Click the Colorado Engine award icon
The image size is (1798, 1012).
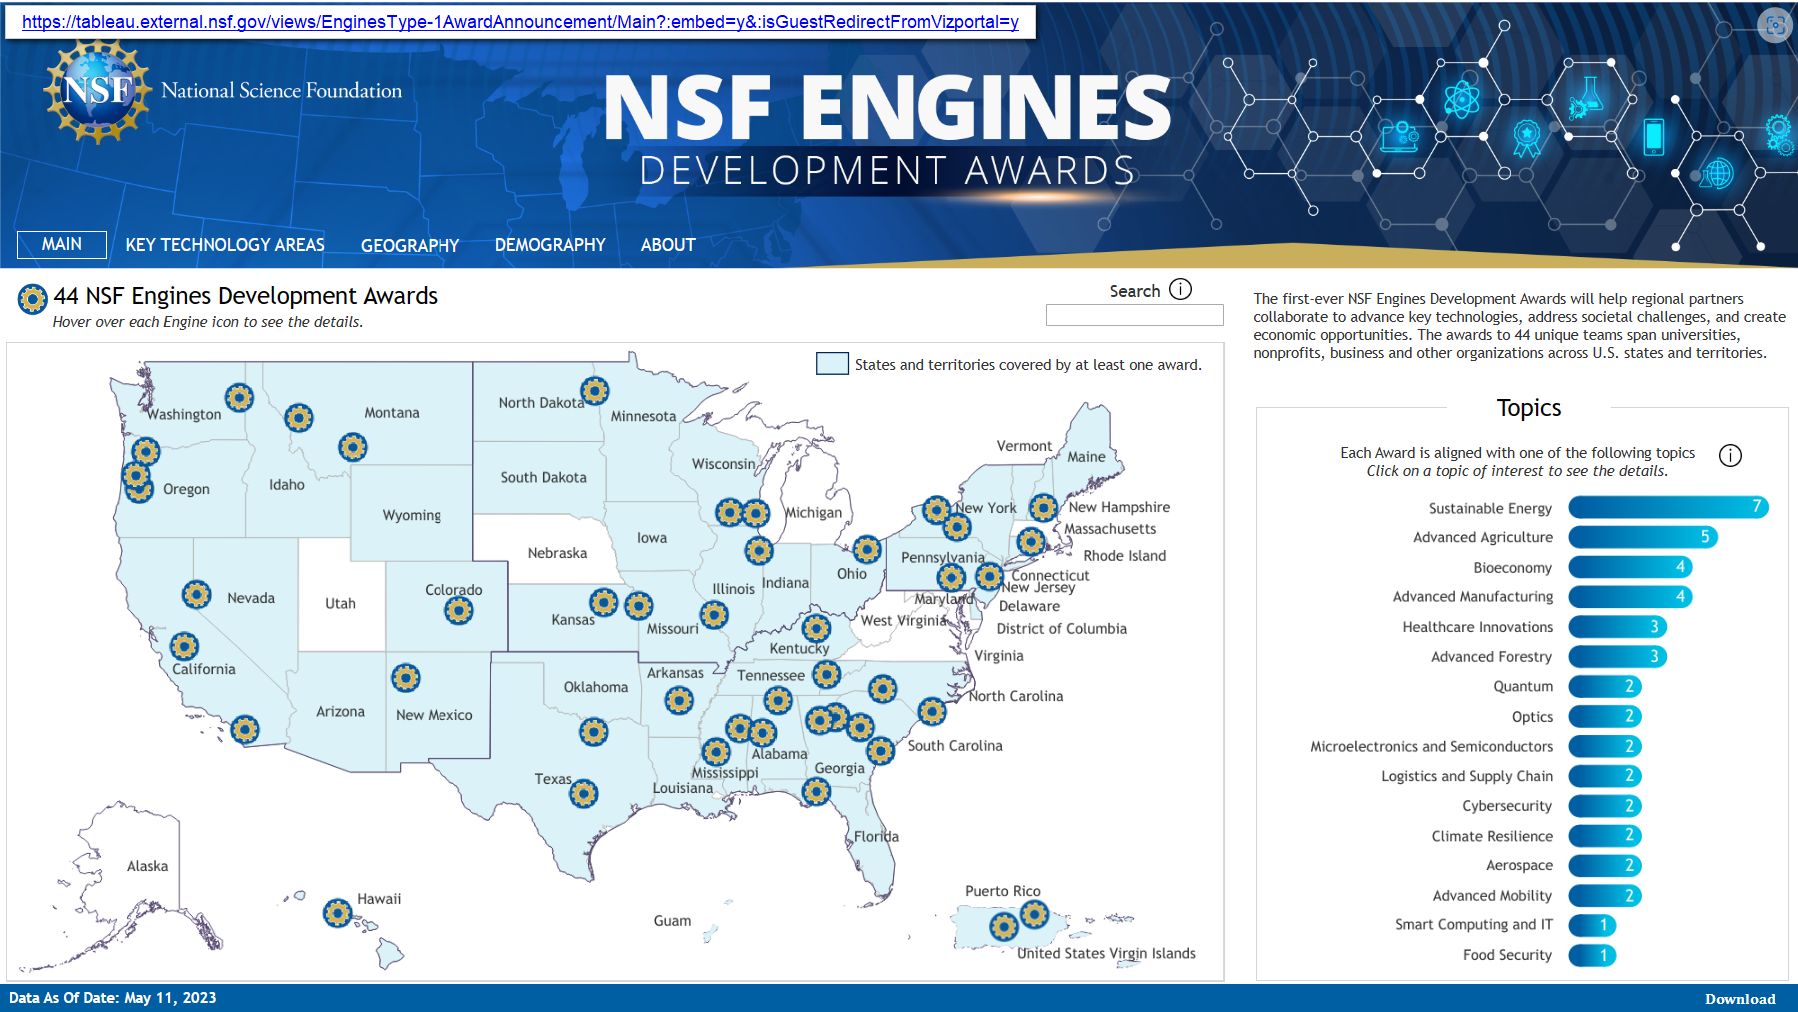[459, 608]
